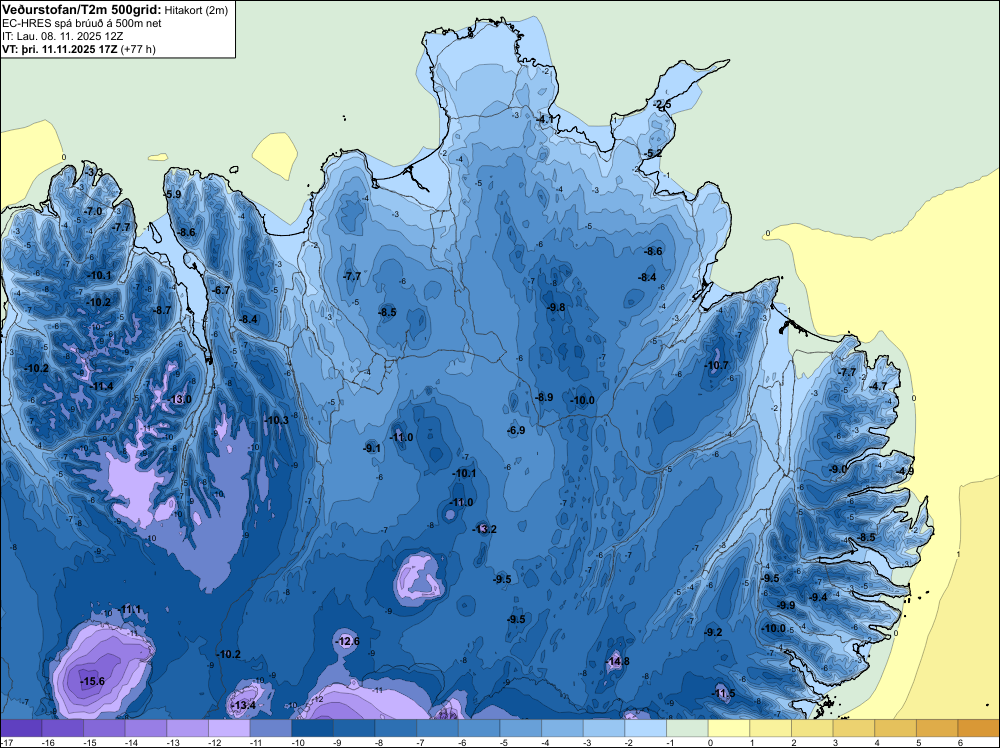The image size is (1000, 748).
Task: Click the valid time 'VT: þri. 11.11.2025 17Z'
Action: [x=59, y=48]
